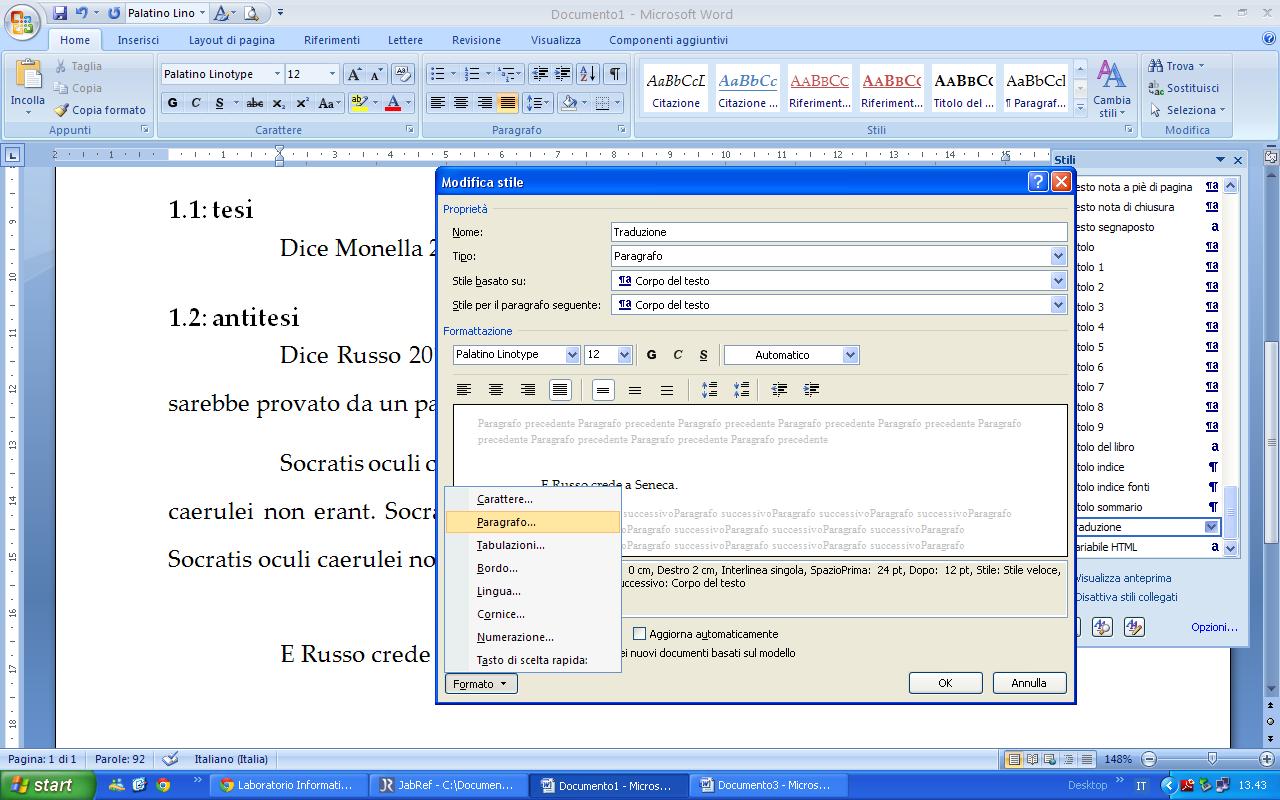
Task: Center text in ribbon Paragrafo group
Action: coord(461,103)
